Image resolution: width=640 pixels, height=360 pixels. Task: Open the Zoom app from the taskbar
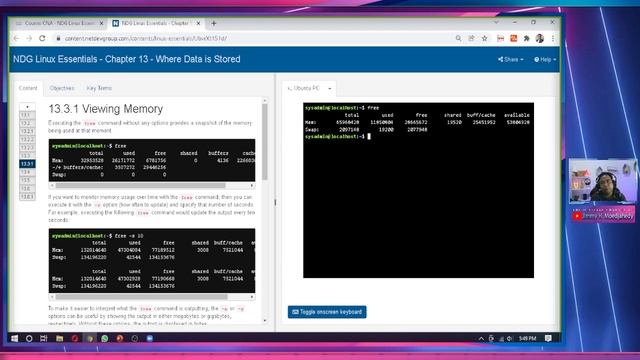[150, 338]
